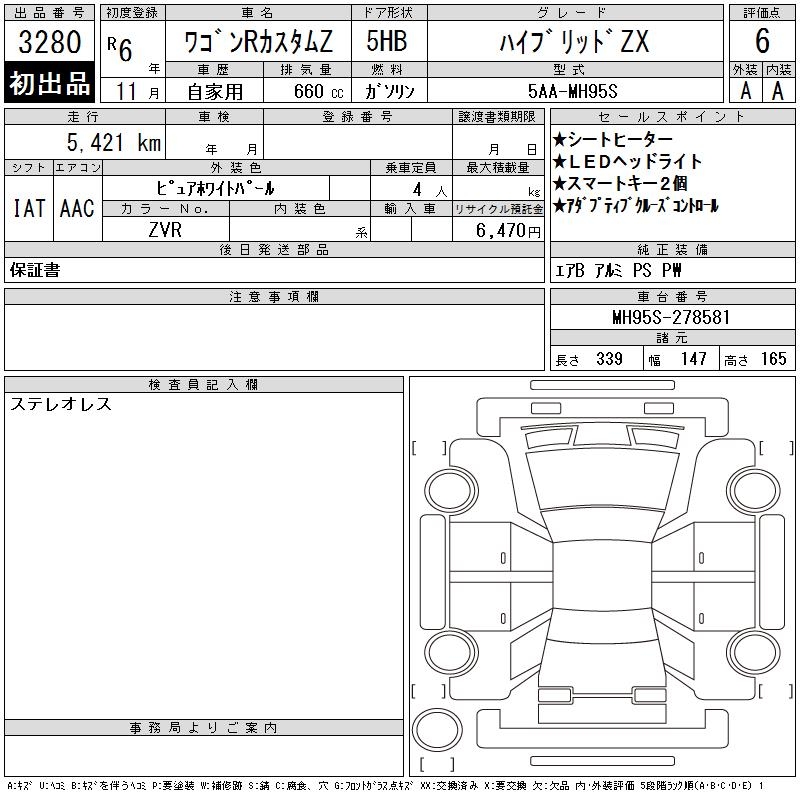800x800 pixels.
Task: Click the color code ZVR field
Action: 165,229
